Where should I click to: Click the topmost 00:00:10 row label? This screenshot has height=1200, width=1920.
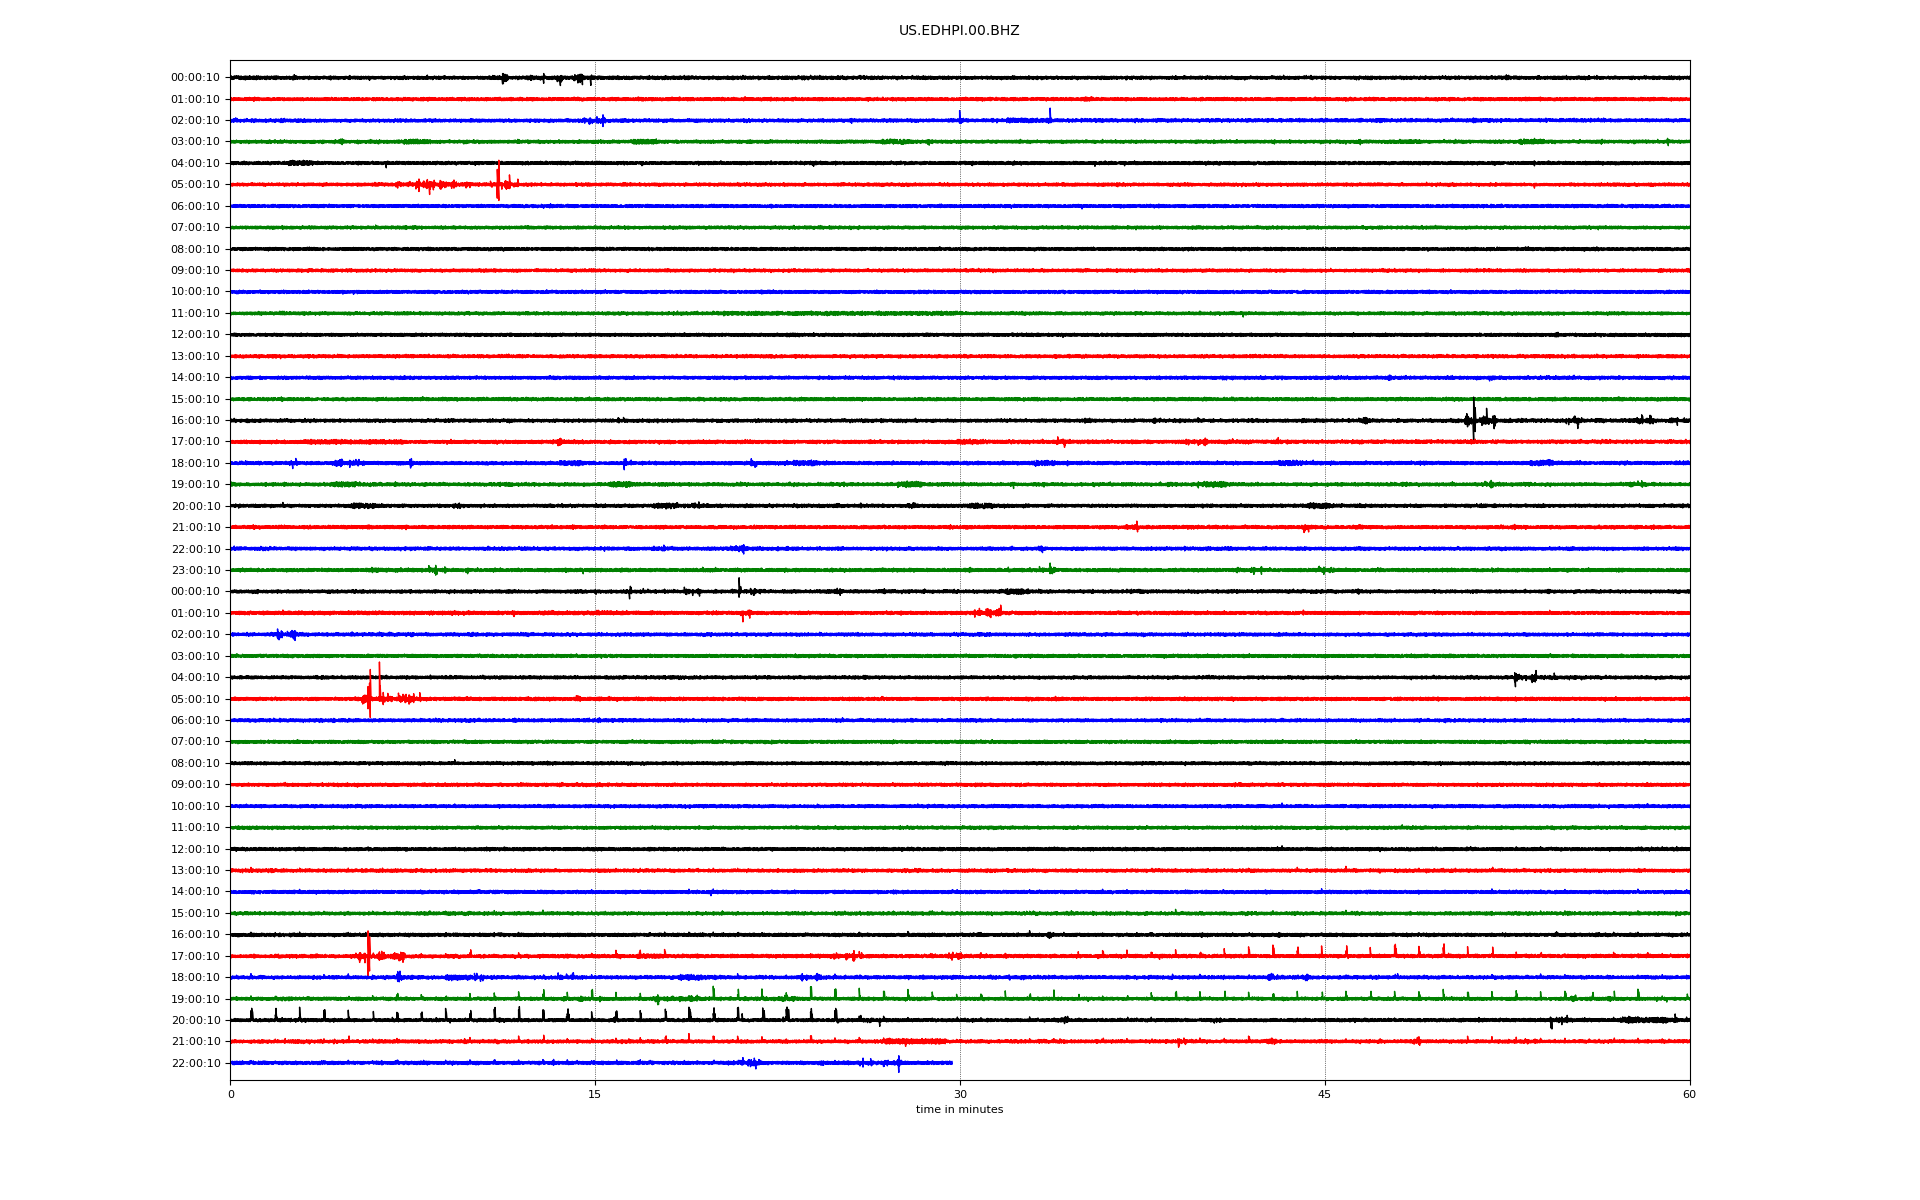(x=195, y=77)
